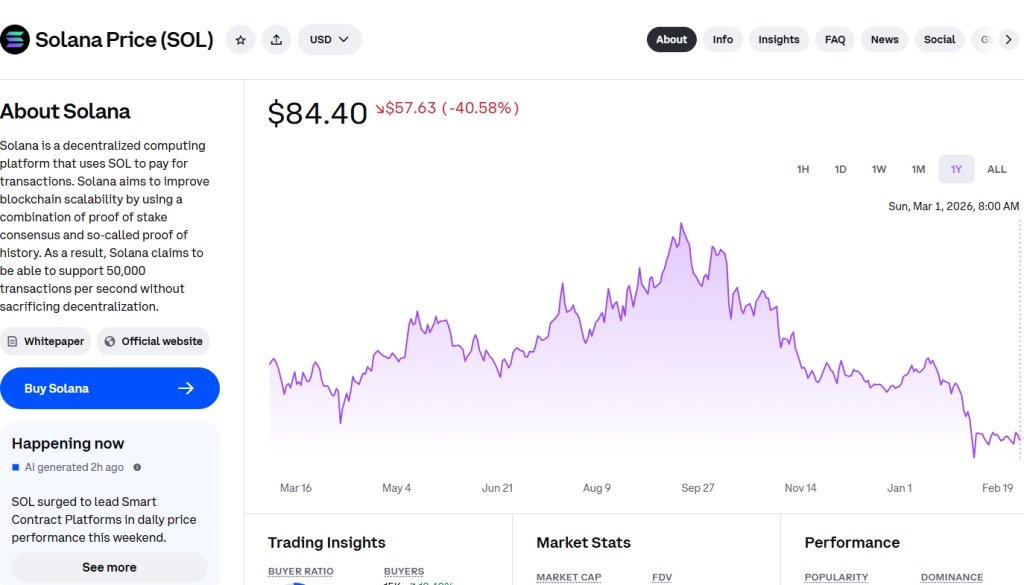The width and height of the screenshot is (1024, 585).
Task: Click the Solana logo icon
Action: pyautogui.click(x=14, y=39)
